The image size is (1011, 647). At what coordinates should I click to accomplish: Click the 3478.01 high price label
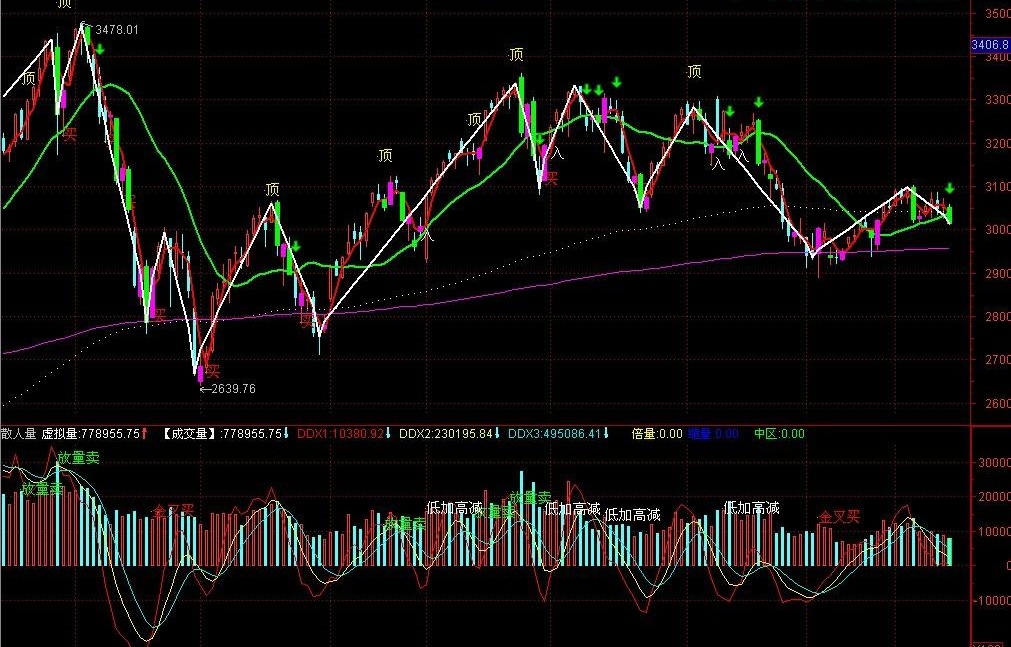(117, 30)
